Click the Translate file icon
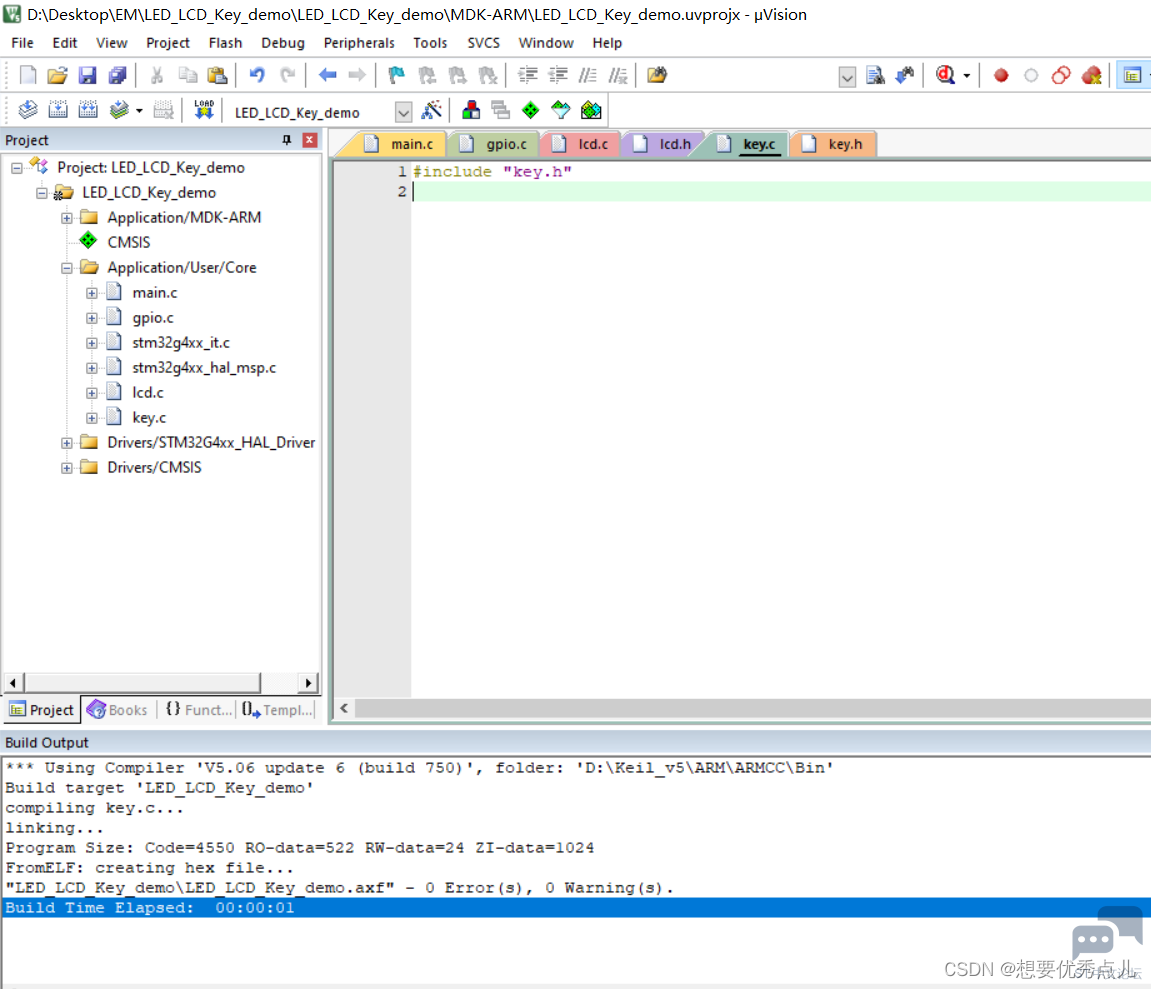 point(28,110)
